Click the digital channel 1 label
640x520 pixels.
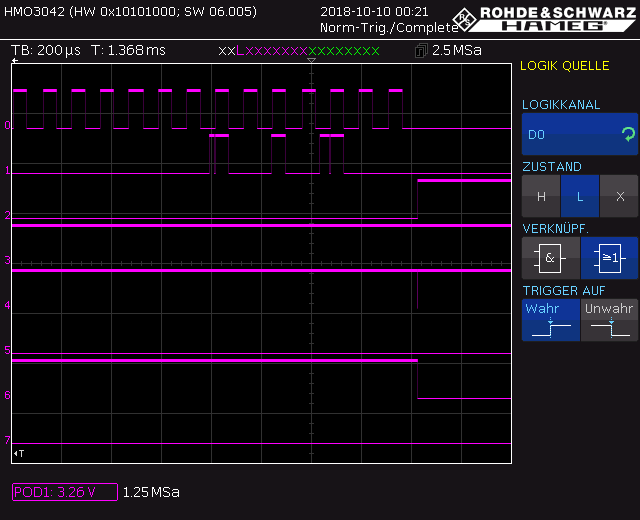[7, 170]
